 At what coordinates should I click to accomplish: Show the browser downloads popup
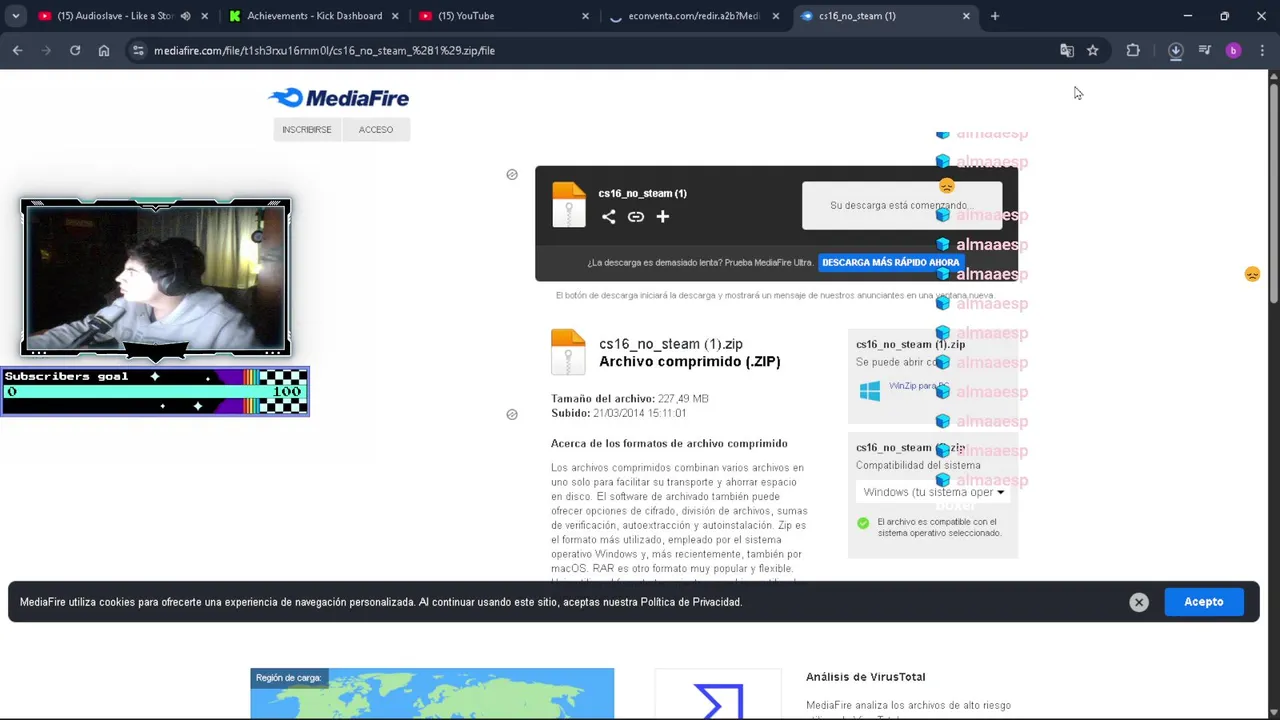(1176, 50)
